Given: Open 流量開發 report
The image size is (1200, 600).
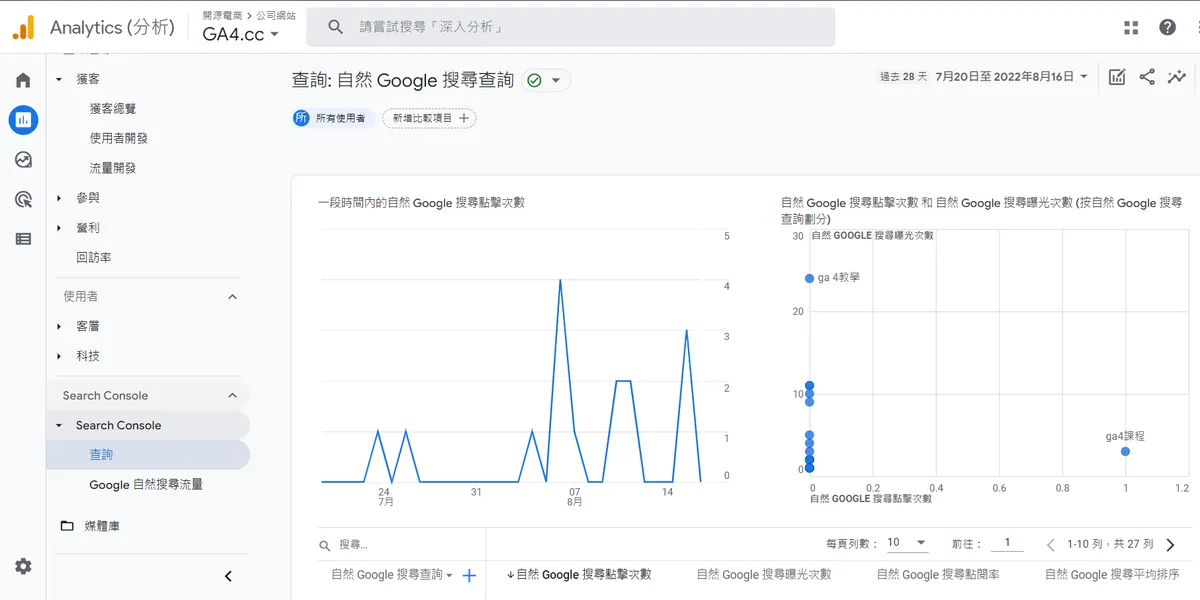Looking at the screenshot, I should click(113, 168).
